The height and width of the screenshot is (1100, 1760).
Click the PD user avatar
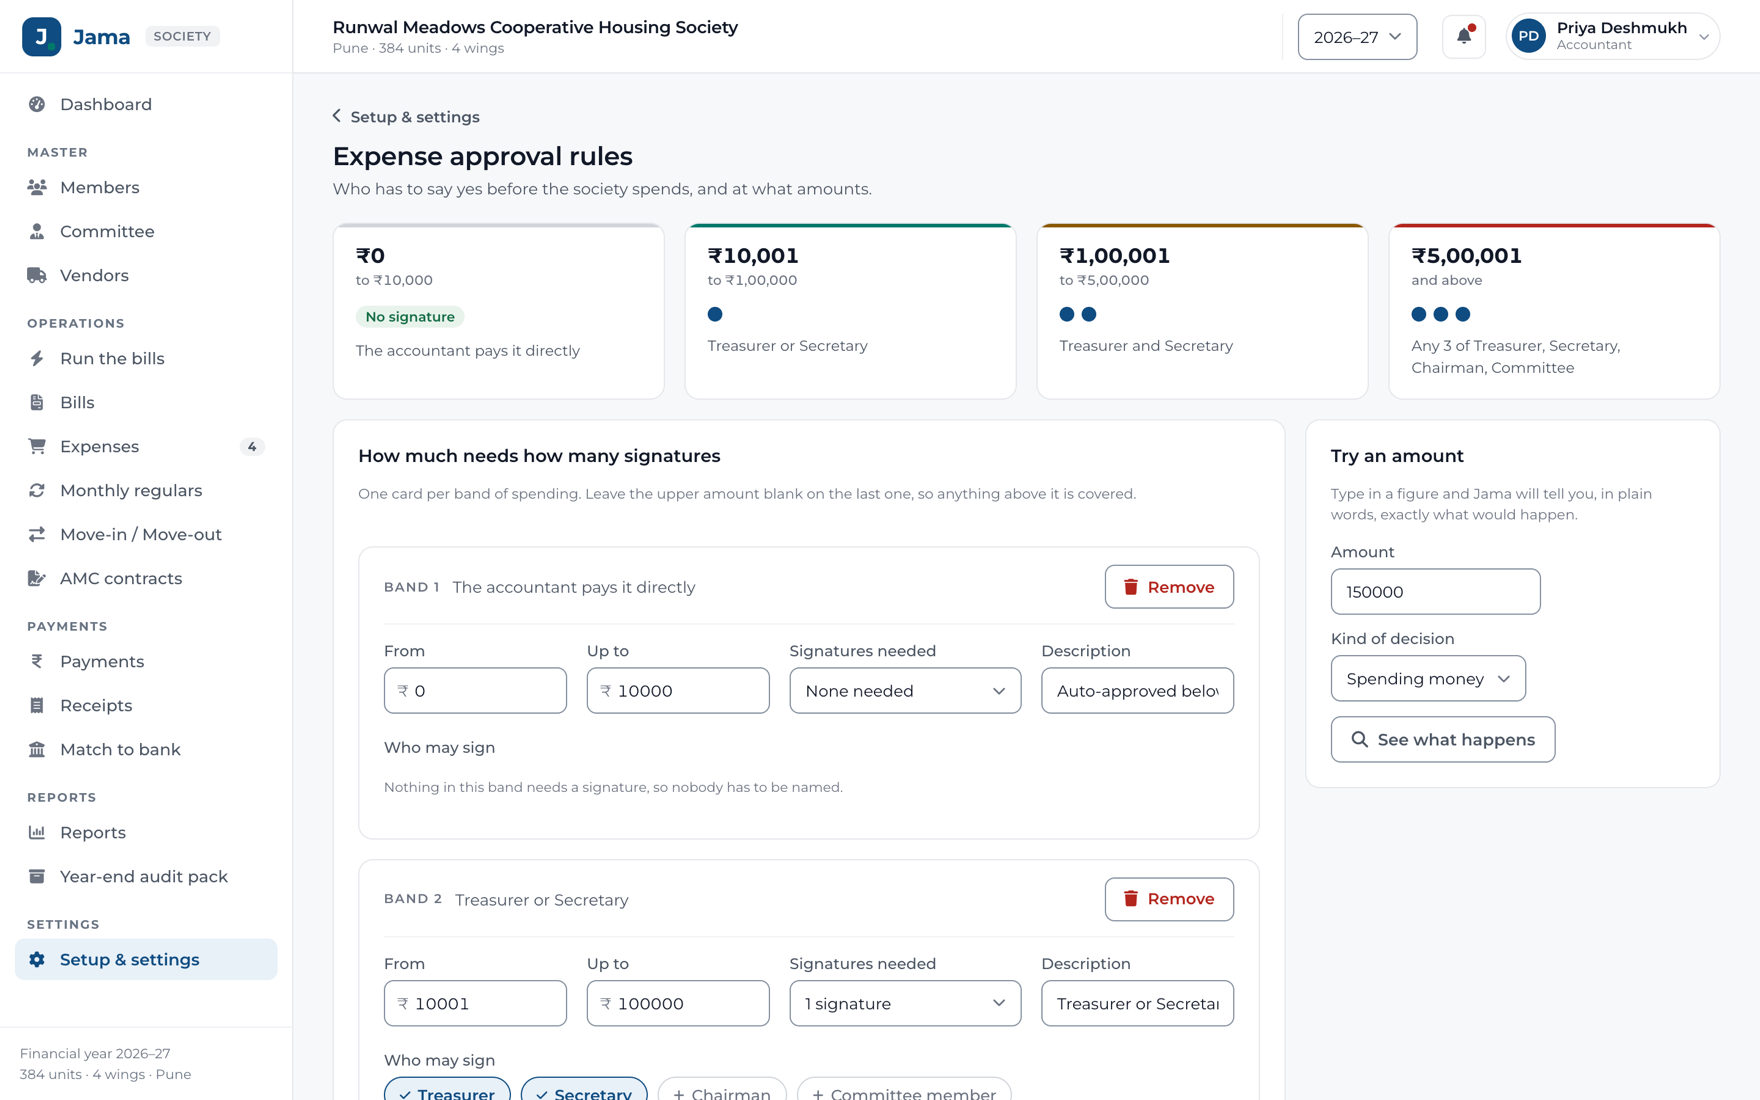[x=1529, y=37]
